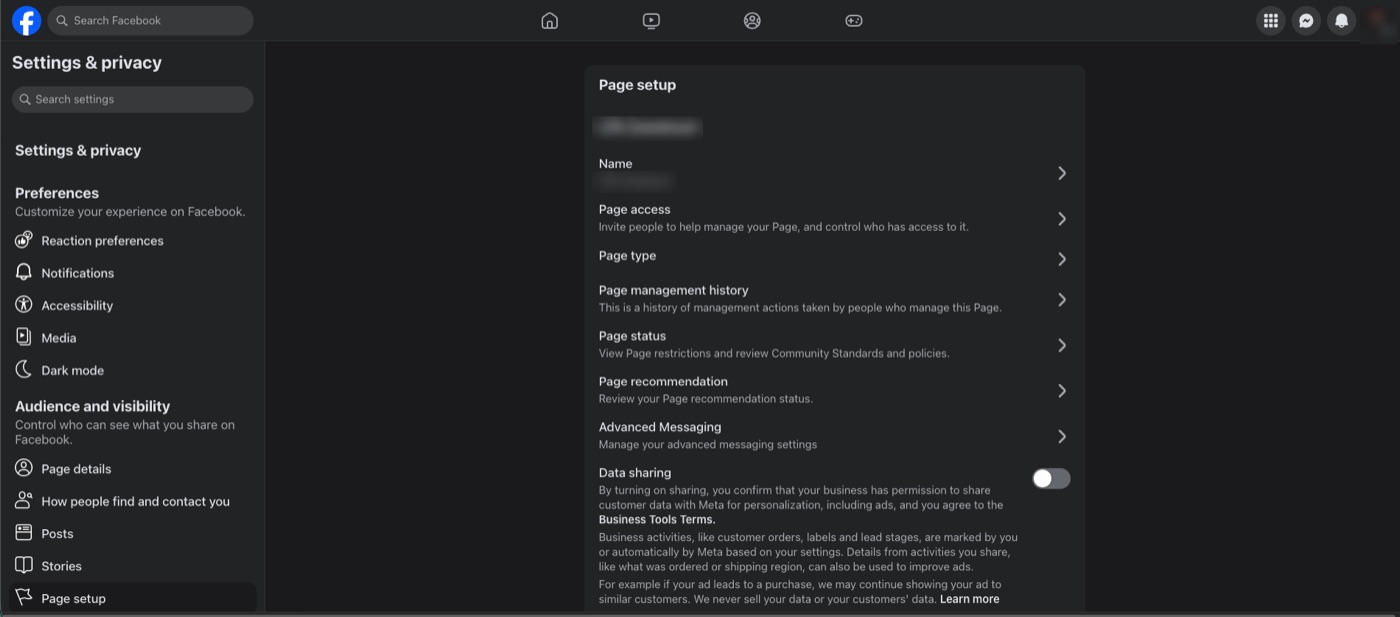Open the Video tab icon
The height and width of the screenshot is (617, 1400).
coord(651,20)
